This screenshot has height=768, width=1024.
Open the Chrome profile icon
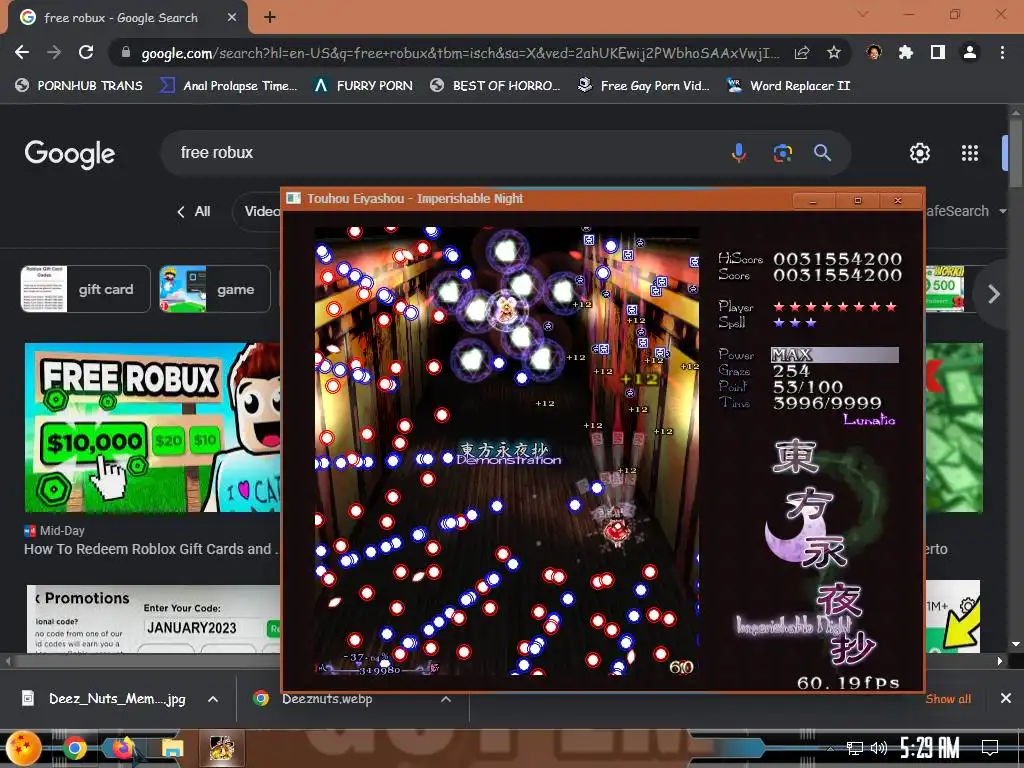tap(970, 52)
